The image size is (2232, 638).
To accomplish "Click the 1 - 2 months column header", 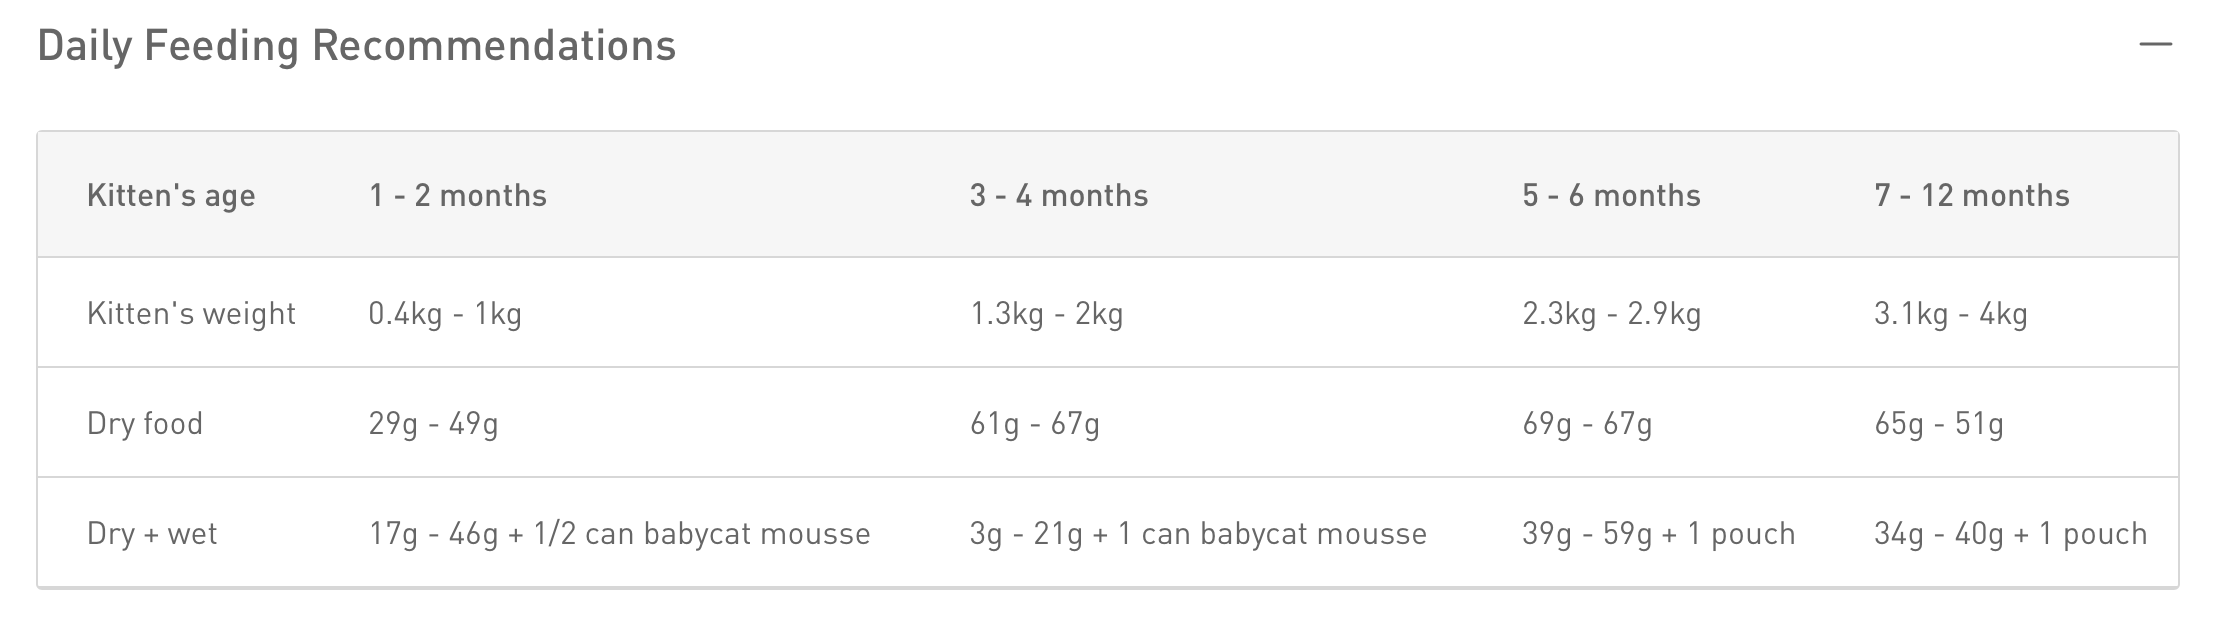I will [x=458, y=195].
